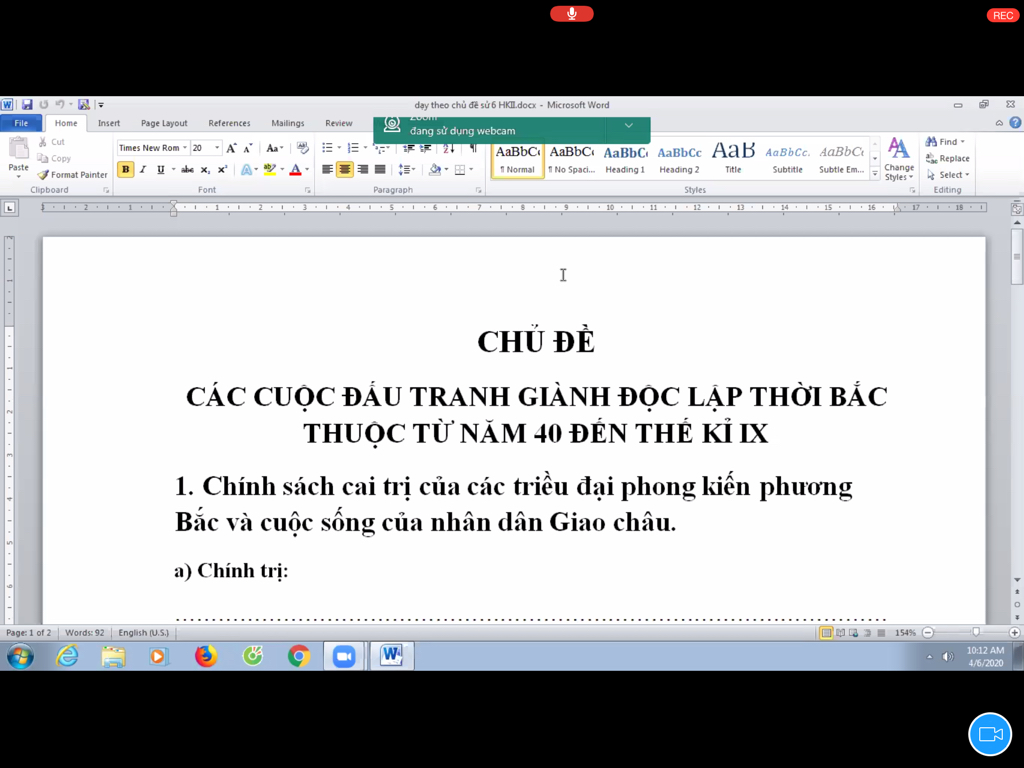The height and width of the screenshot is (768, 1024).
Task: Open the Font dialog launcher
Action: 308,190
